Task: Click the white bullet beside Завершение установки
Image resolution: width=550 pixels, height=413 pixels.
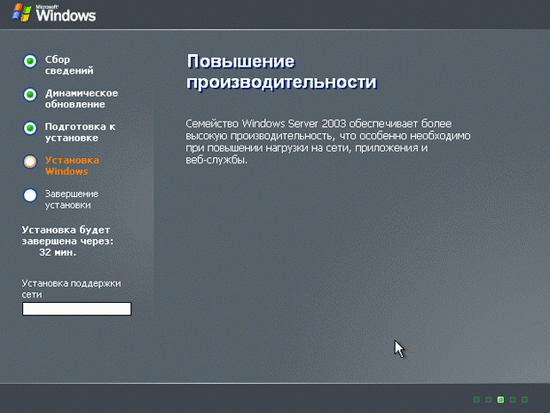Action: pos(30,195)
